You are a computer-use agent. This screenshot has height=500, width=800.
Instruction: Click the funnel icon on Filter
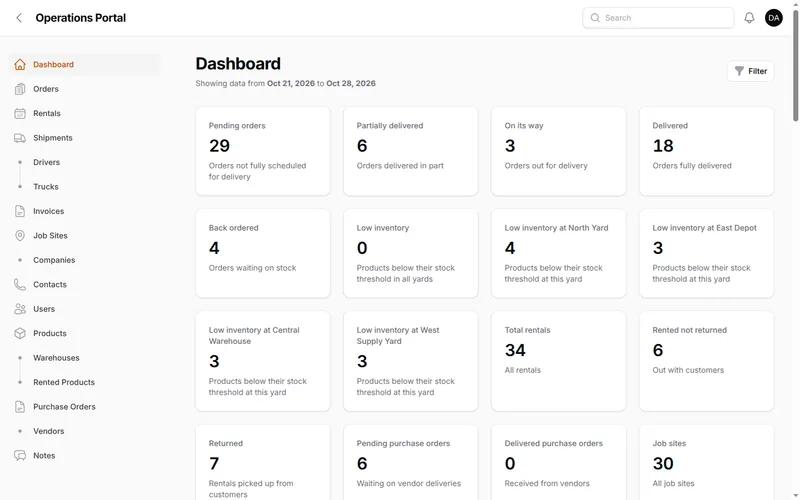739,71
